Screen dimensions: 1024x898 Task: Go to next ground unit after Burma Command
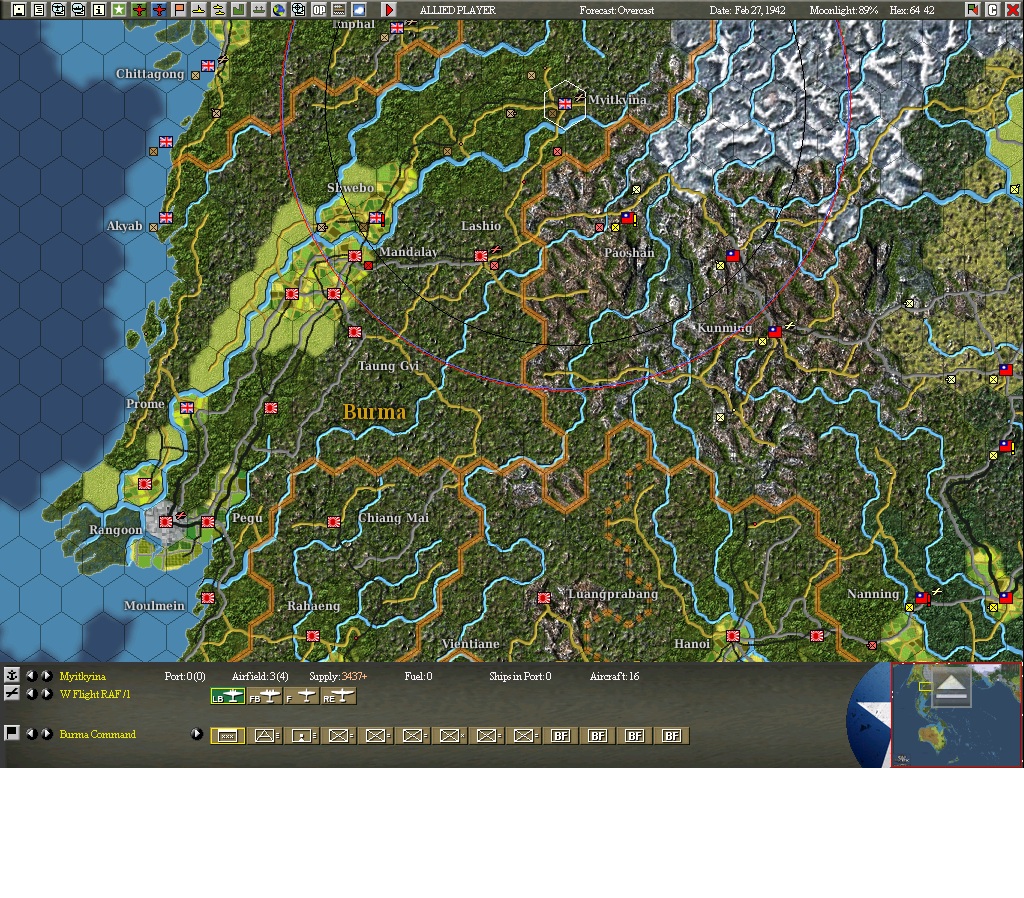click(47, 733)
